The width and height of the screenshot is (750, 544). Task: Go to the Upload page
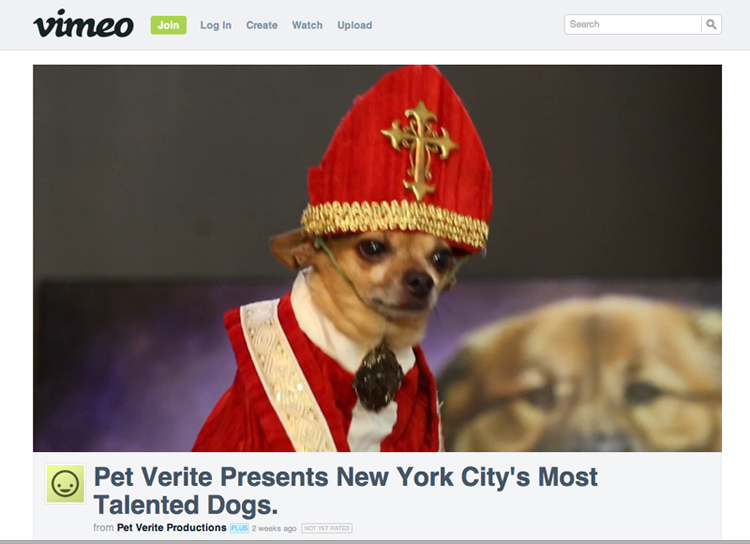coord(354,25)
